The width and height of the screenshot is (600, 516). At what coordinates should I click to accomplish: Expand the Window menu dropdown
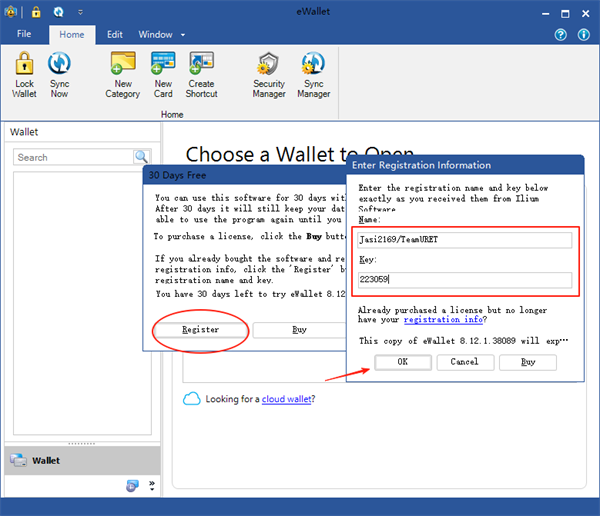coord(161,35)
